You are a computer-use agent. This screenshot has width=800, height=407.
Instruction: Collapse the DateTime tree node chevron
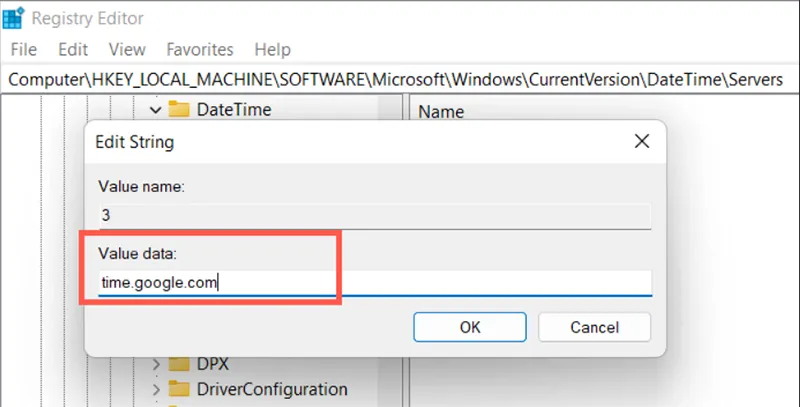coord(155,109)
